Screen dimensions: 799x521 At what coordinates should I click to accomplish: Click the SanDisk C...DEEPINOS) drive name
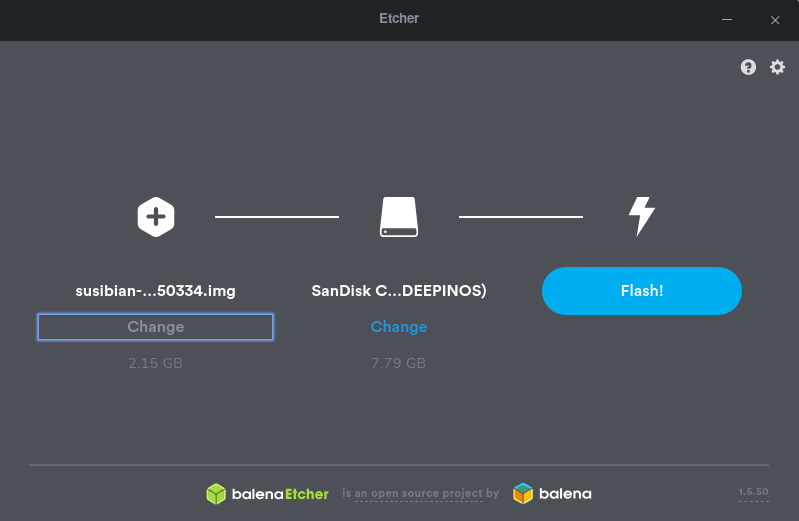[399, 291]
